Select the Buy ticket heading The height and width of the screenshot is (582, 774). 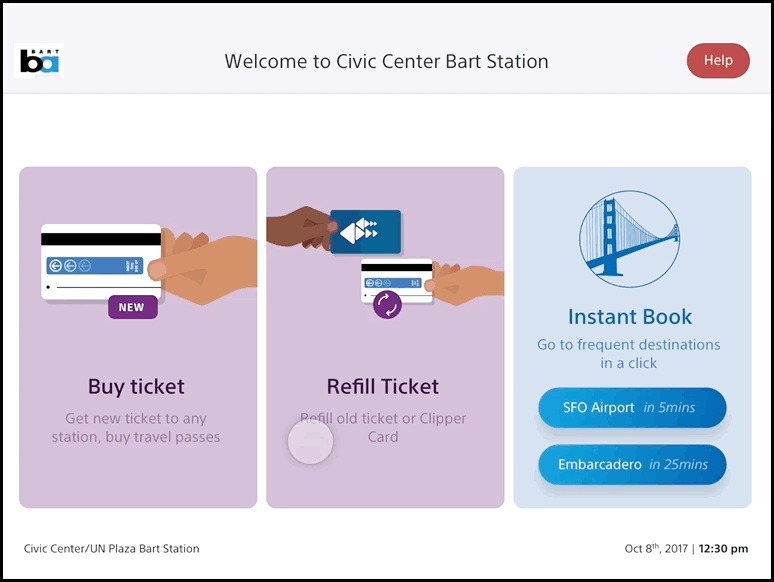pyautogui.click(x=137, y=387)
